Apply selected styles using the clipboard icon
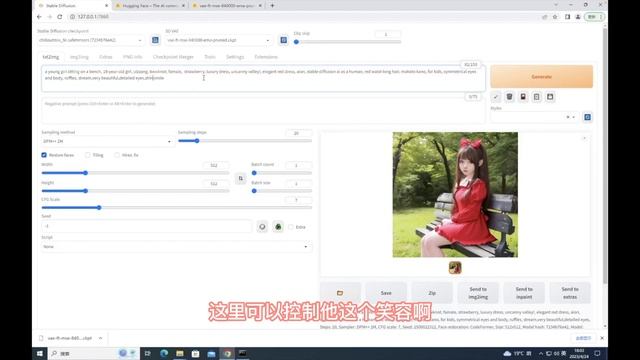This screenshot has width=640, height=360. tap(537, 97)
